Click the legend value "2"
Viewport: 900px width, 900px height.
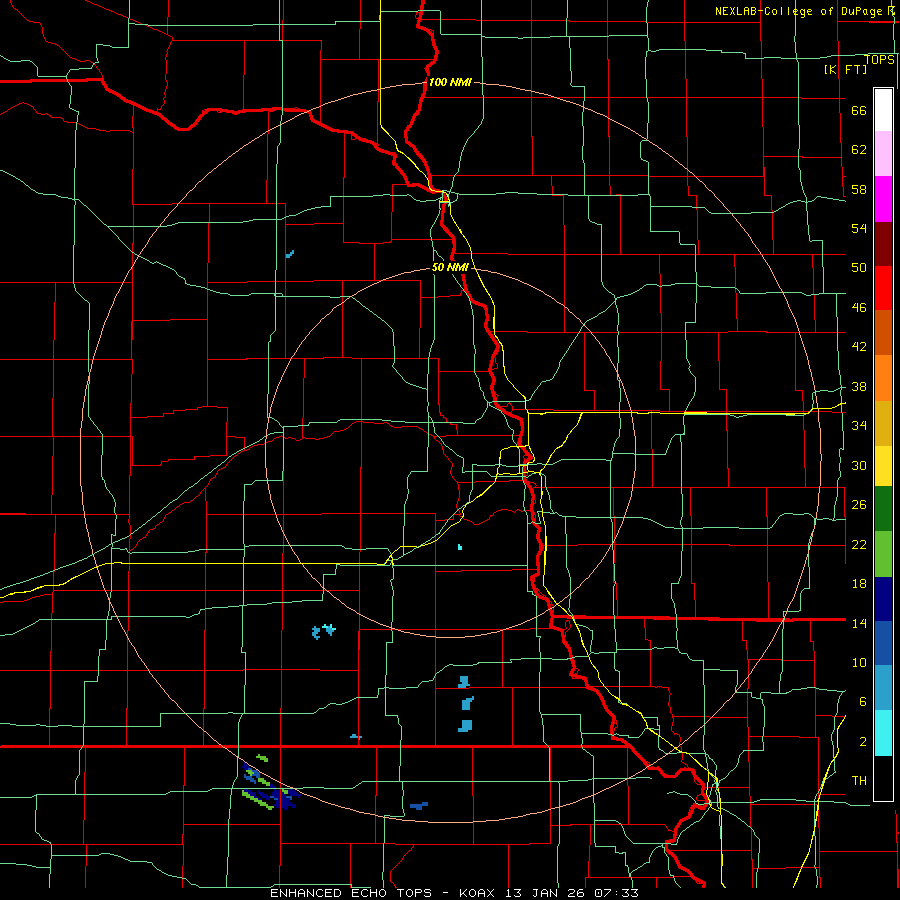[x=863, y=742]
